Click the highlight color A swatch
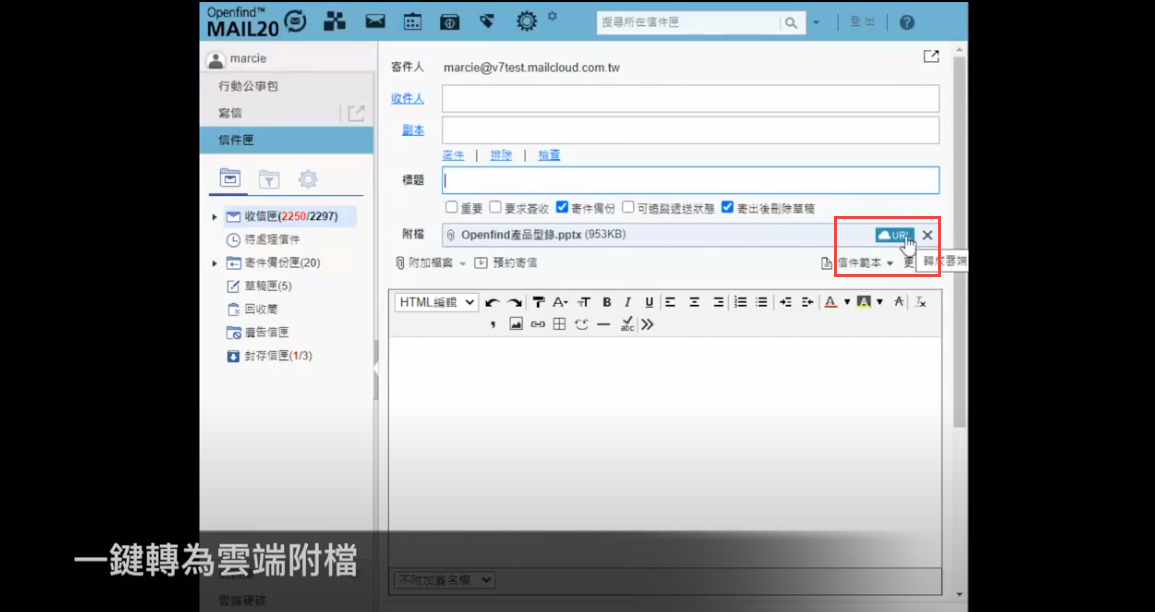The image size is (1155, 612). pyautogui.click(x=864, y=302)
